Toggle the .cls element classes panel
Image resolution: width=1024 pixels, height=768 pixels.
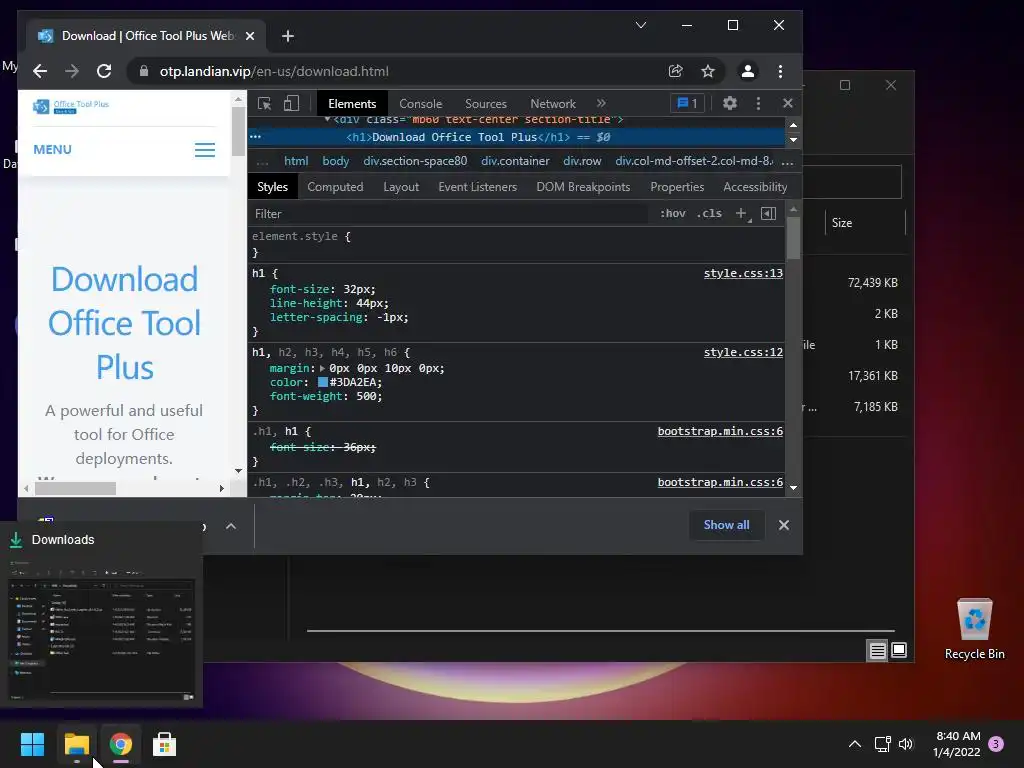pos(709,214)
